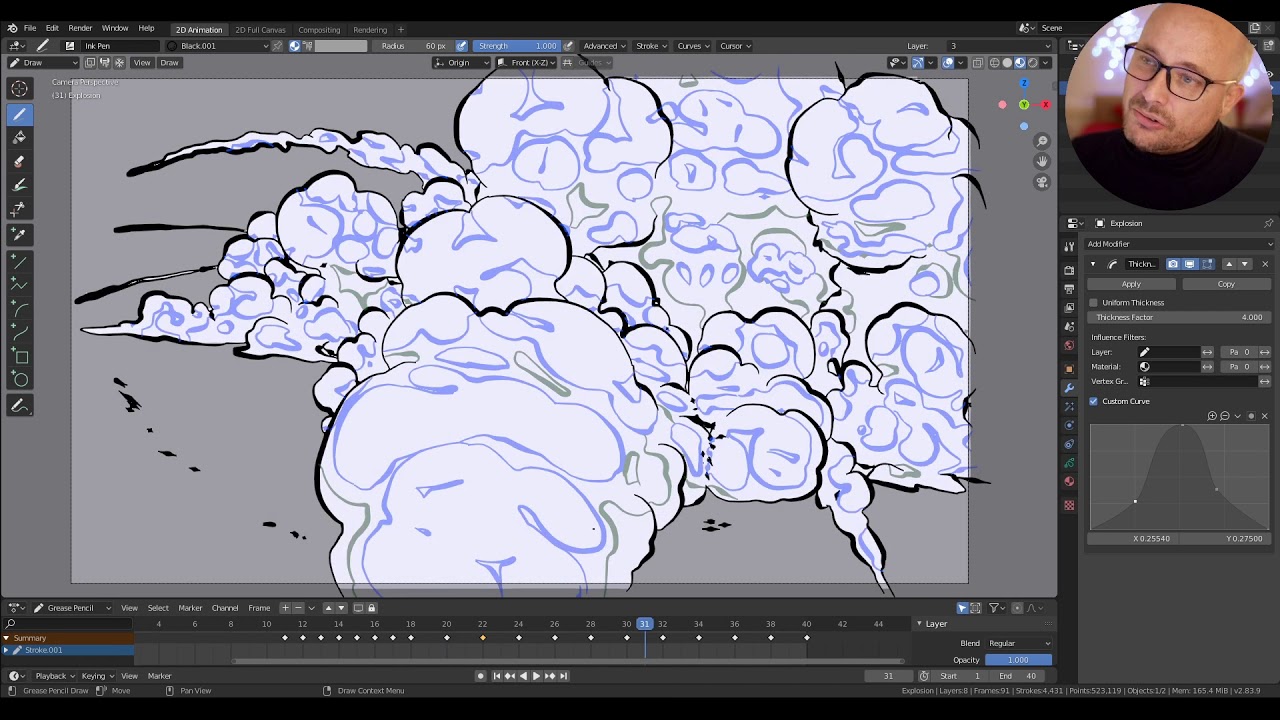Select the Tint tool
The height and width of the screenshot is (720, 1280).
pos(19,185)
